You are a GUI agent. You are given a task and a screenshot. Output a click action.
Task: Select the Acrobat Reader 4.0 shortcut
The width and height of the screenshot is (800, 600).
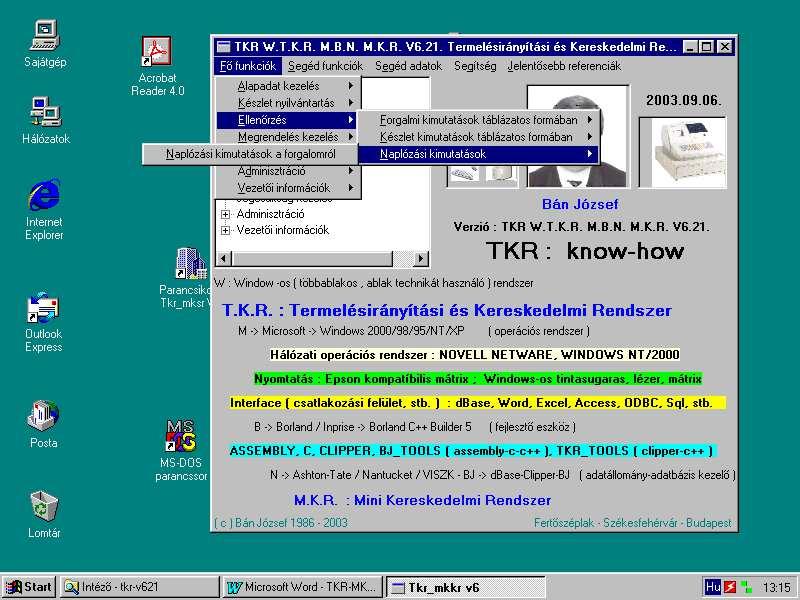click(x=157, y=66)
